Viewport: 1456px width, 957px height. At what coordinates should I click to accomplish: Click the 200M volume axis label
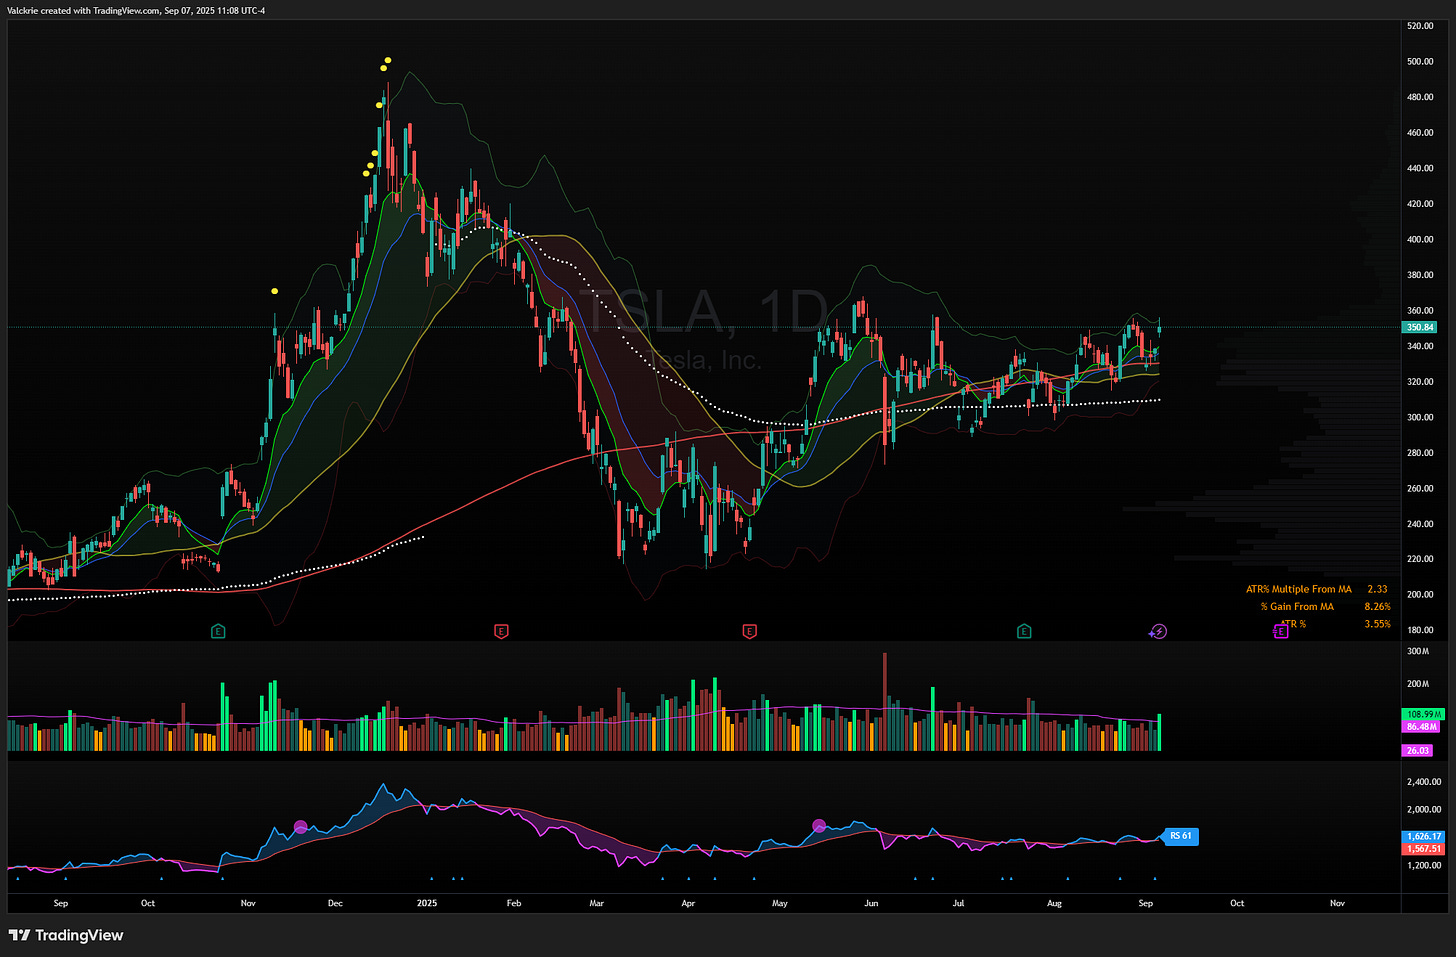click(1418, 684)
